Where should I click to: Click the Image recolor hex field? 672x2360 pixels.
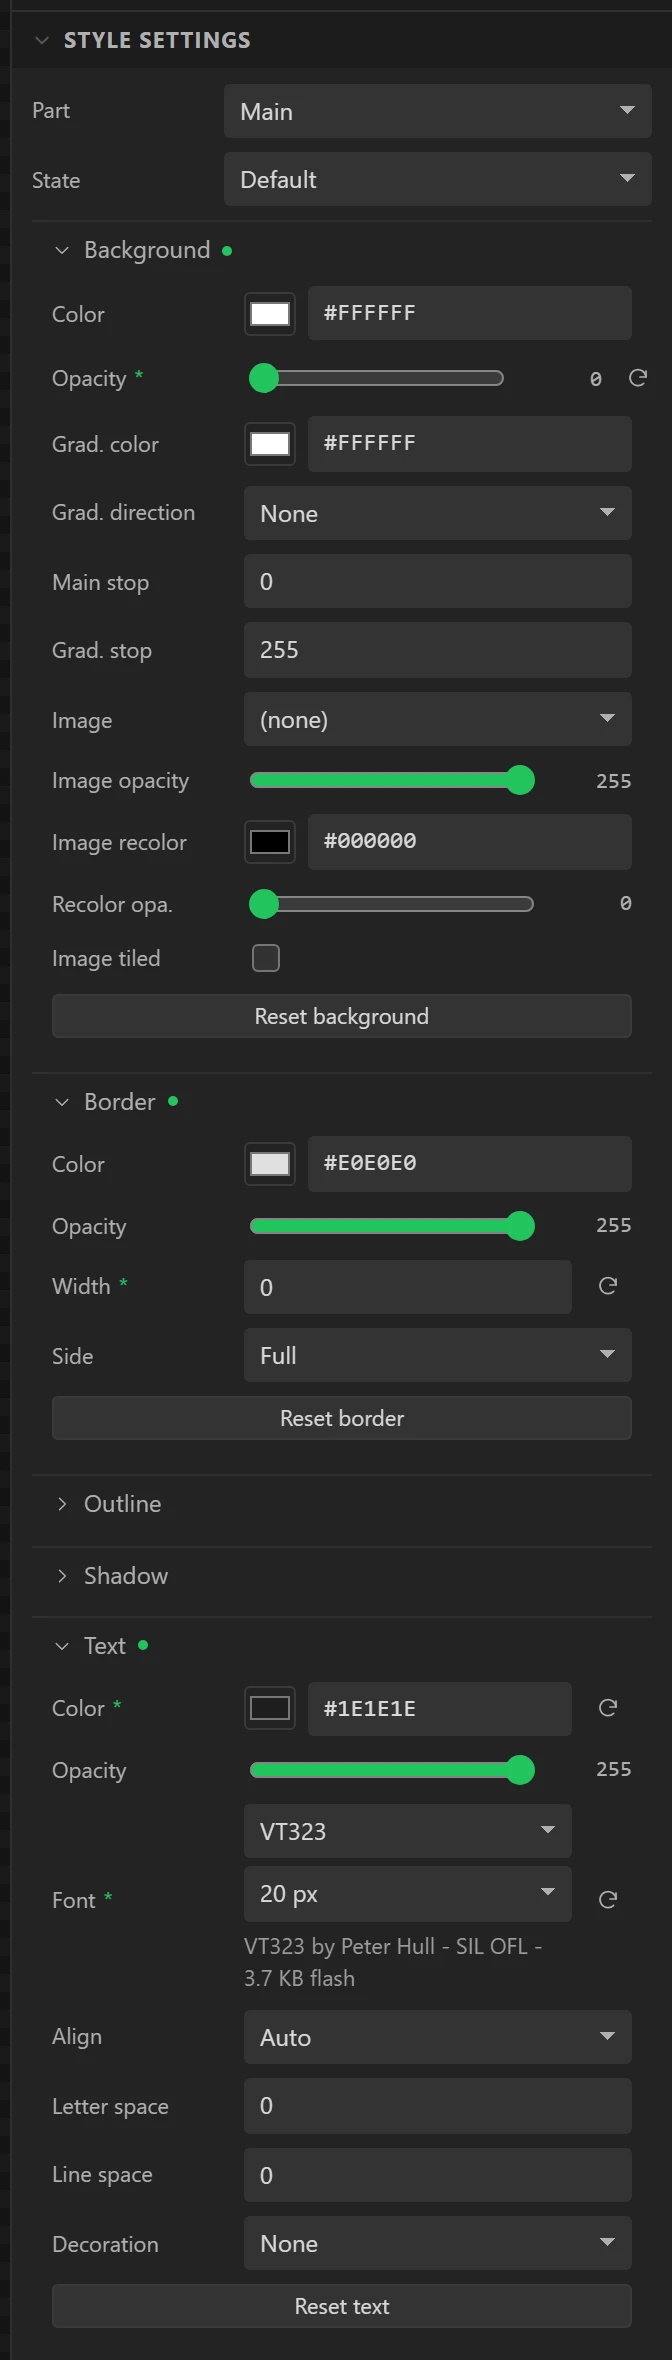tap(470, 841)
